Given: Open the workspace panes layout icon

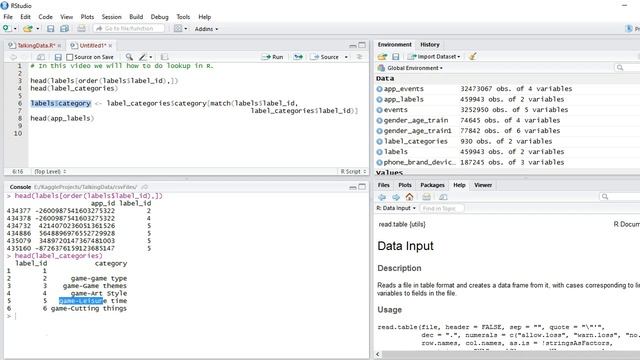Looking at the screenshot, I should (178, 29).
